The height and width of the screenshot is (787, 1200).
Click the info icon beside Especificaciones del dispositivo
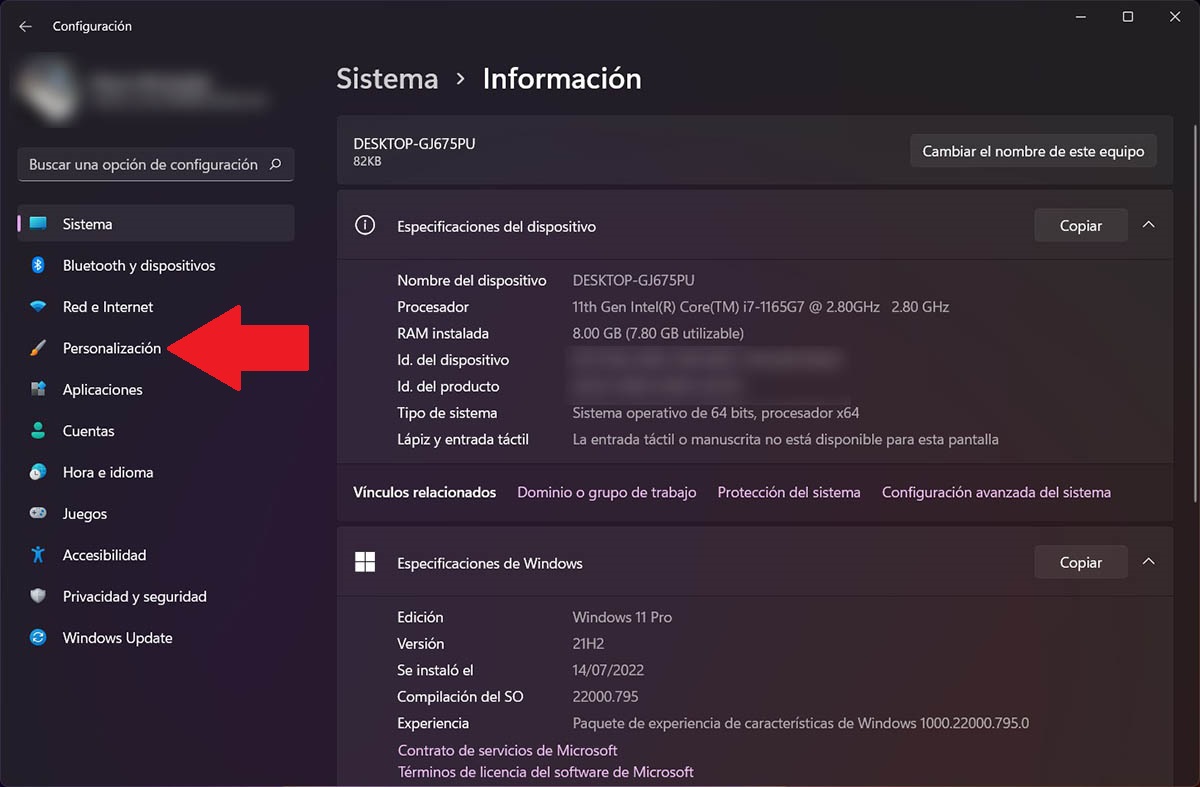[x=365, y=226]
